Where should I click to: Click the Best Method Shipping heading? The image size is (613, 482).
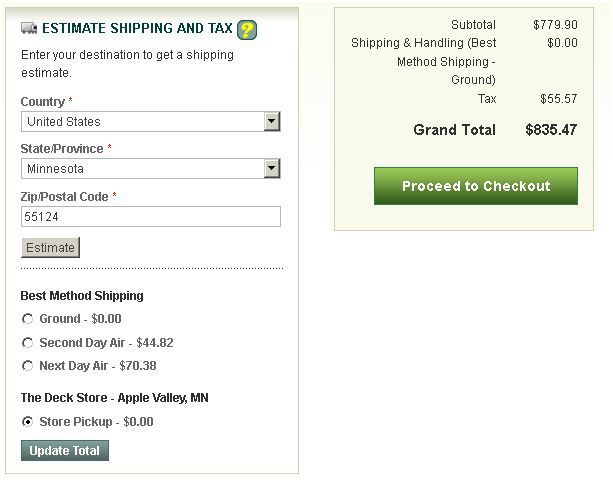click(82, 296)
